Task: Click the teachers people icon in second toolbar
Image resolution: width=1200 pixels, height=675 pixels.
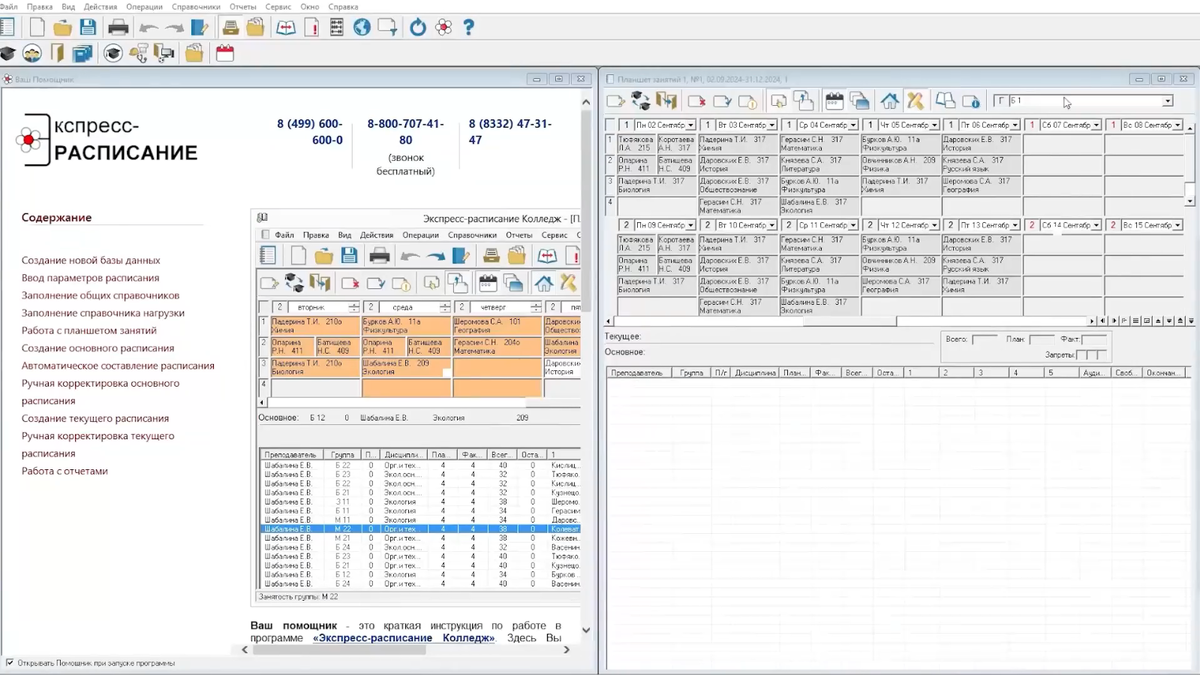Action: 33,53
